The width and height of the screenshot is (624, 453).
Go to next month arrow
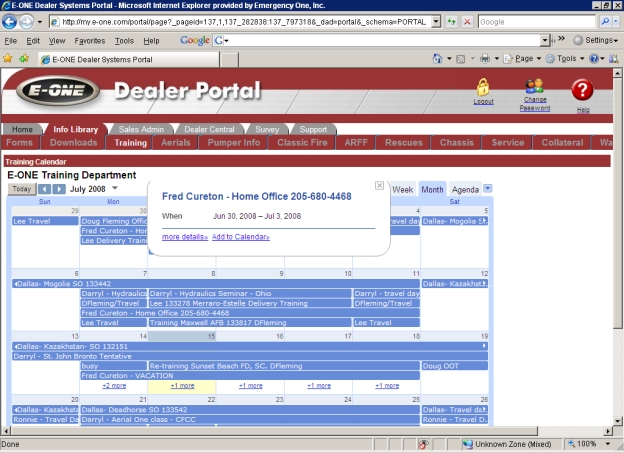click(x=59, y=189)
